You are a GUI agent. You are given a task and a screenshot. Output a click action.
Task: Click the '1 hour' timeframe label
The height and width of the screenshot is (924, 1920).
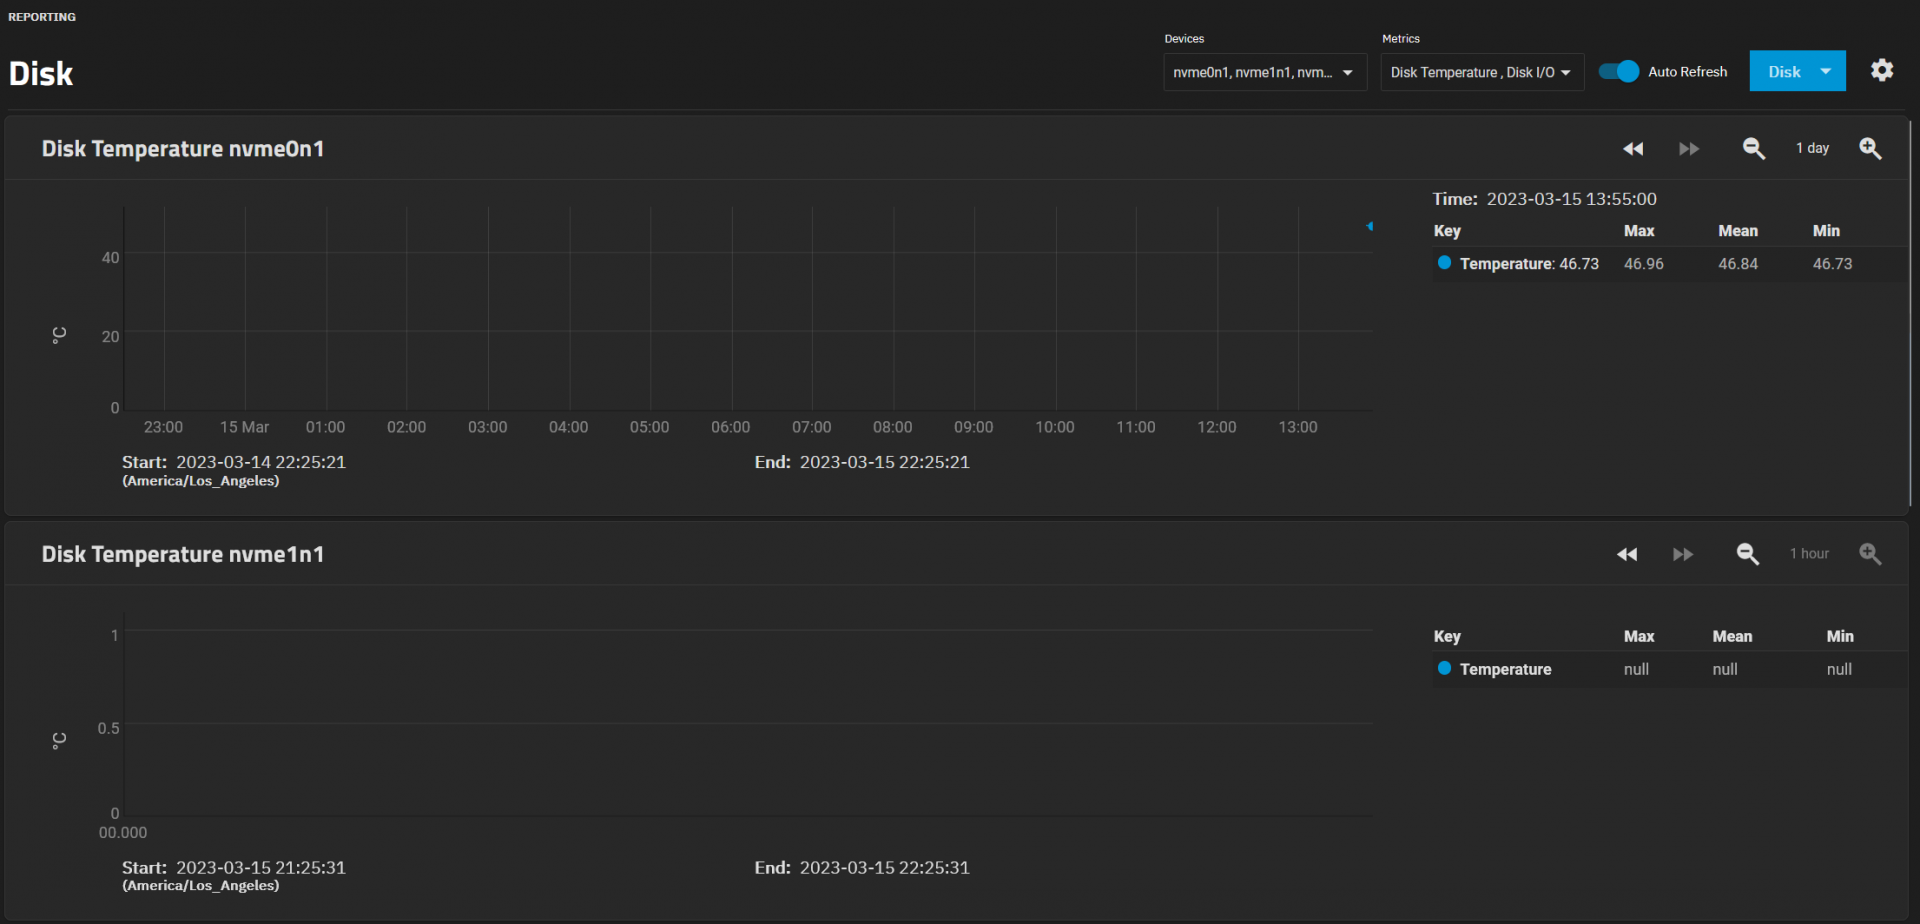(1809, 554)
